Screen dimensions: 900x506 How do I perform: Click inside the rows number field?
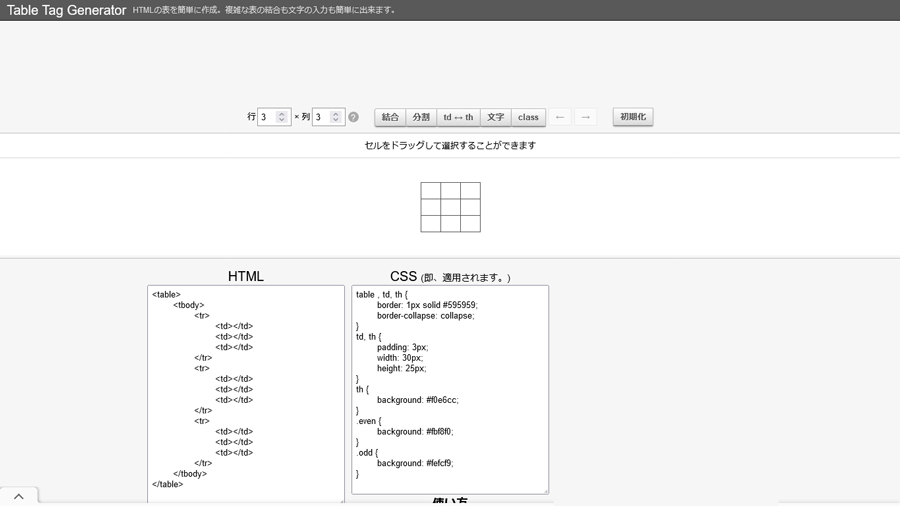coord(267,117)
